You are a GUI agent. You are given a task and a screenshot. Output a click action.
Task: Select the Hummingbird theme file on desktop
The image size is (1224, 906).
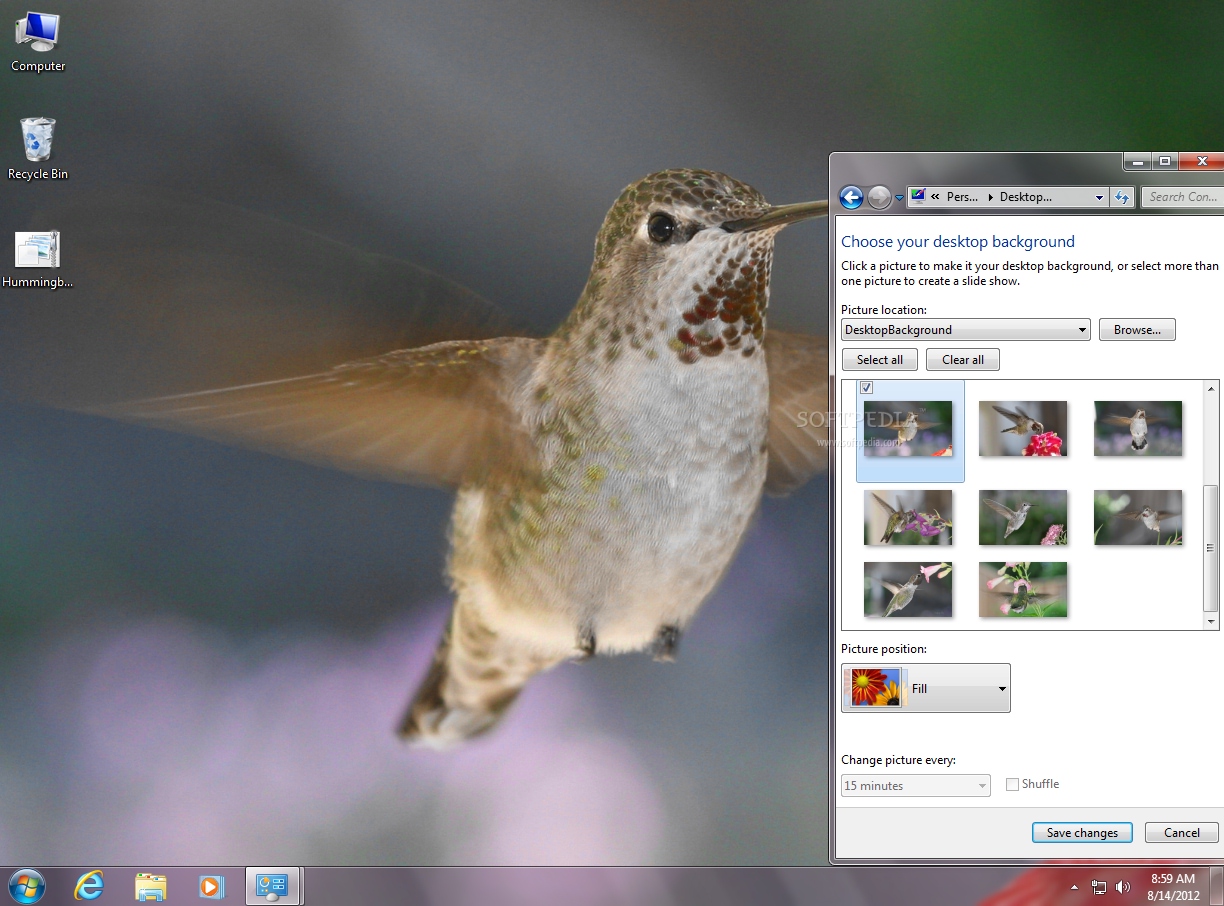[38, 259]
